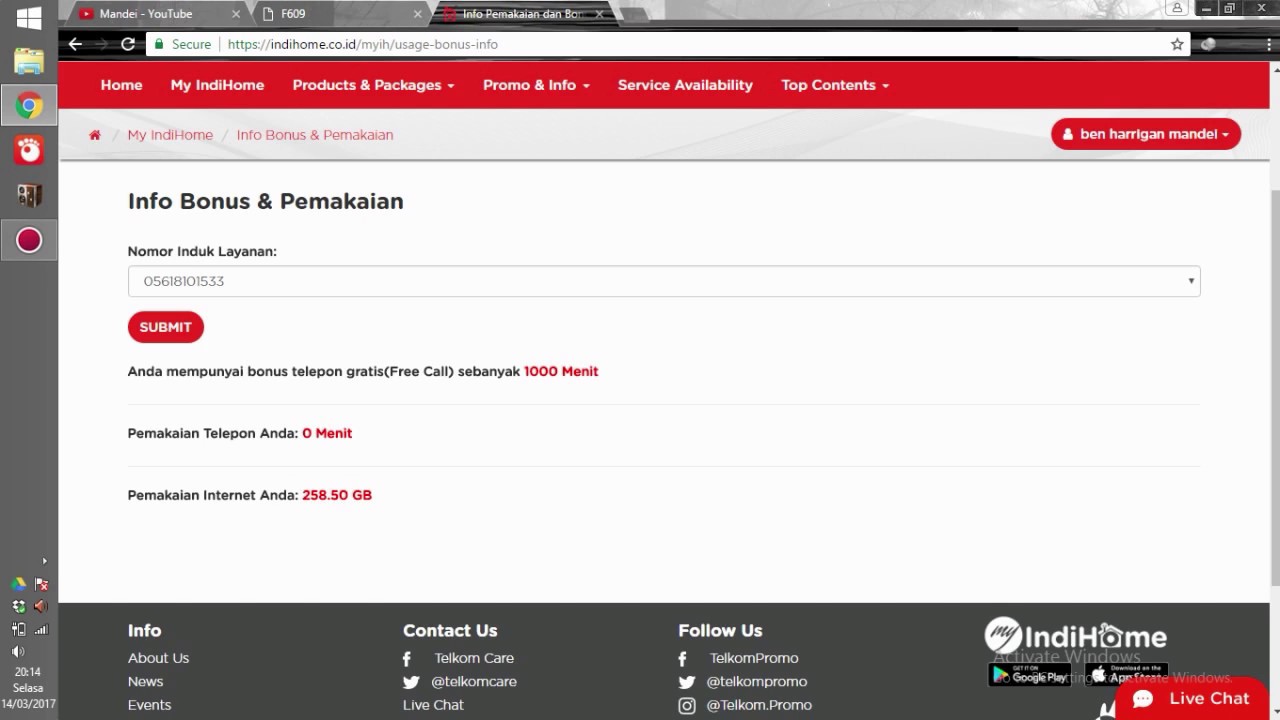Click Info Bonus & Pemakaian breadcrumb
The image size is (1280, 720).
[x=315, y=135]
